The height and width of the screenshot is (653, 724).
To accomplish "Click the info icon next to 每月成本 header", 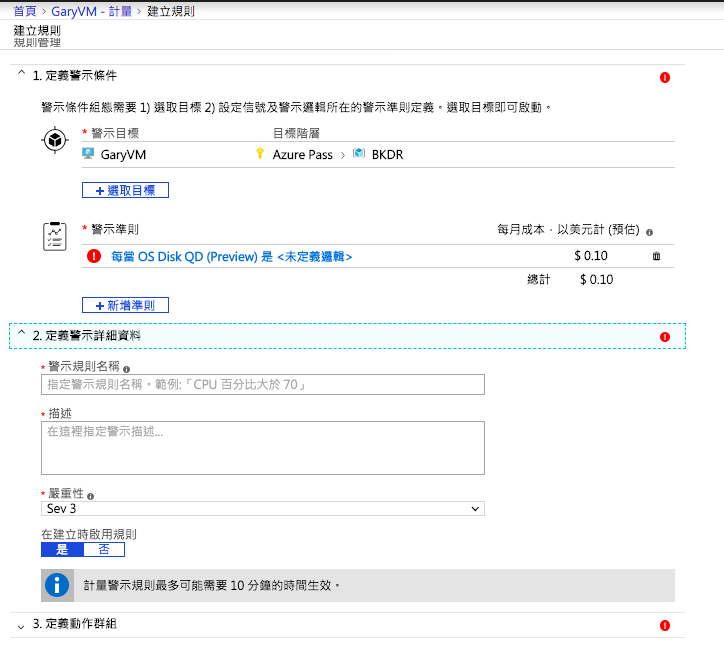I will coord(649,232).
